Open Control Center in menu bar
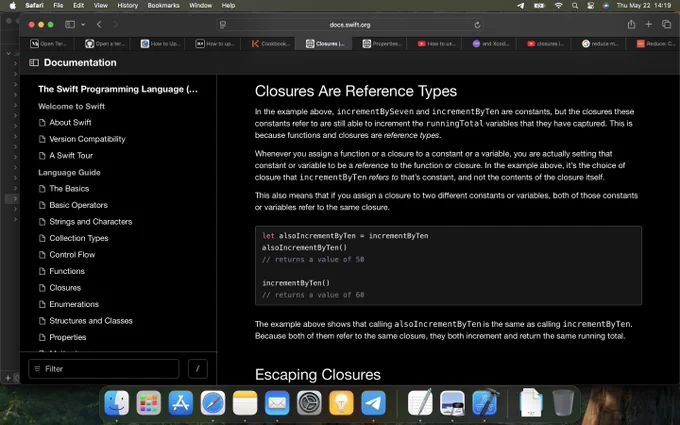The width and height of the screenshot is (680, 425). point(590,6)
